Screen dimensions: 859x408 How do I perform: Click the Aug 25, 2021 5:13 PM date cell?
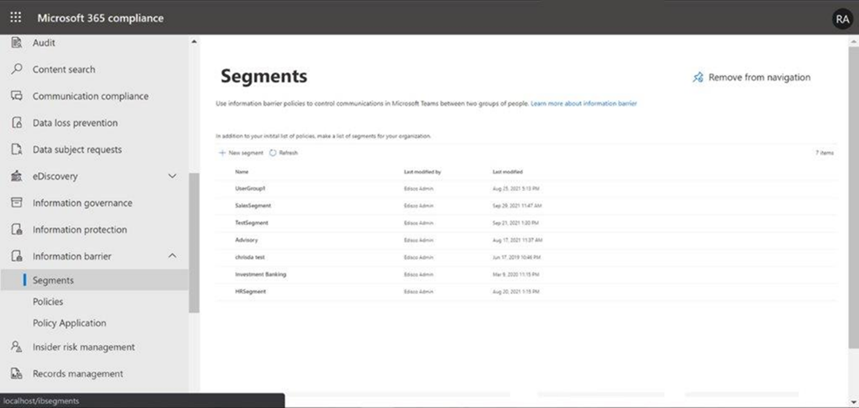click(x=515, y=189)
